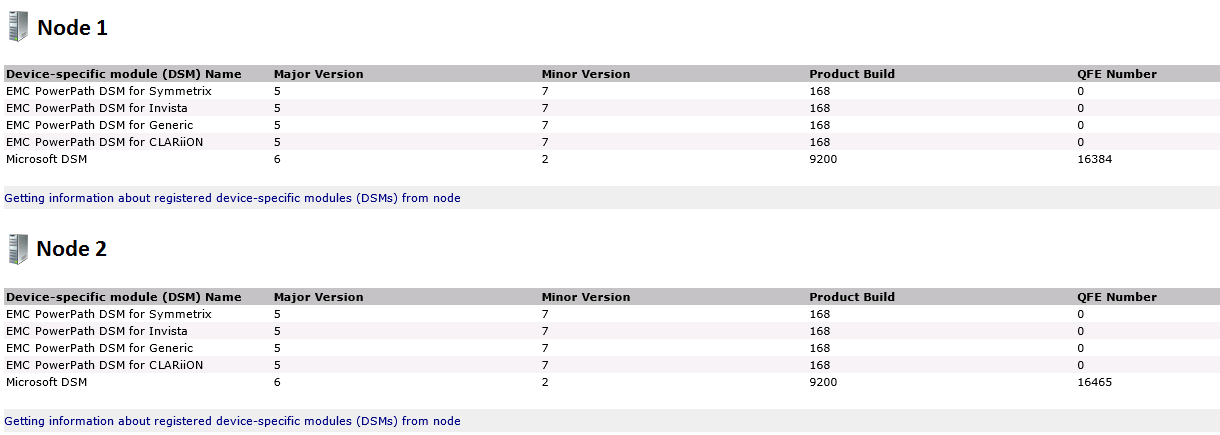Click product build 9200 in Node 1
The width and height of the screenshot is (1220, 435).
click(x=823, y=159)
